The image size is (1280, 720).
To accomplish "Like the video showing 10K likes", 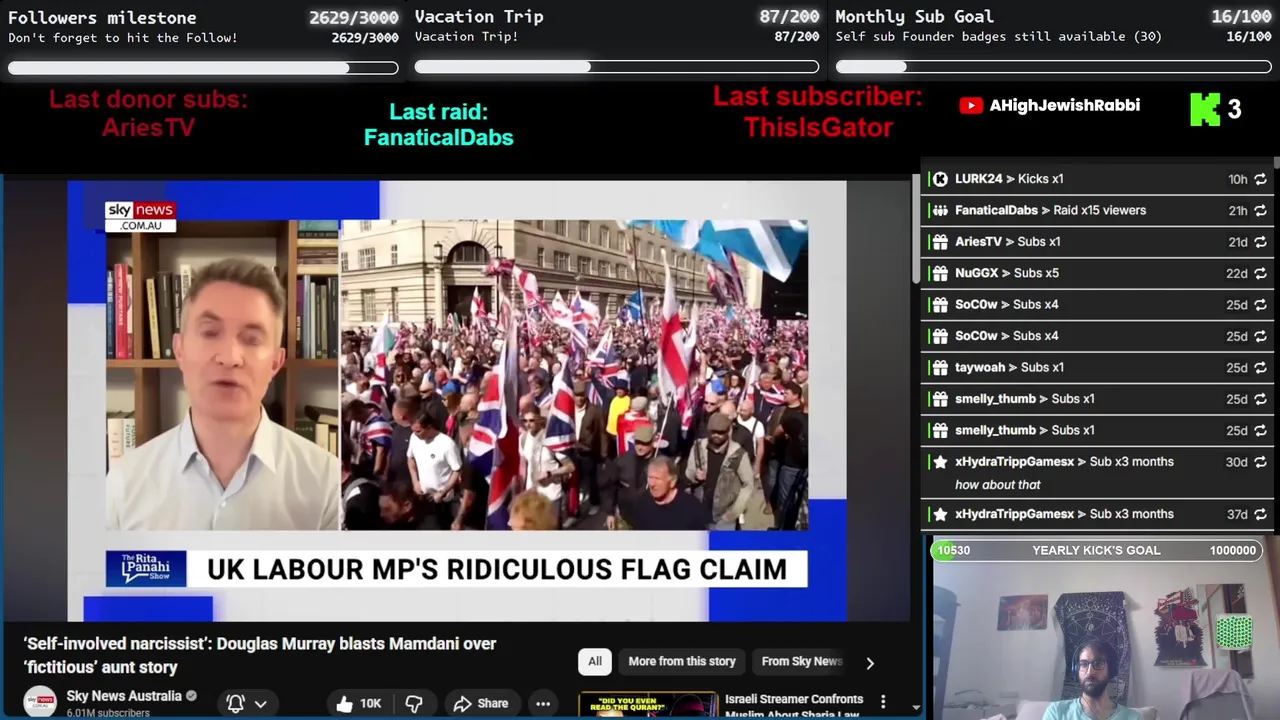I will (x=357, y=704).
